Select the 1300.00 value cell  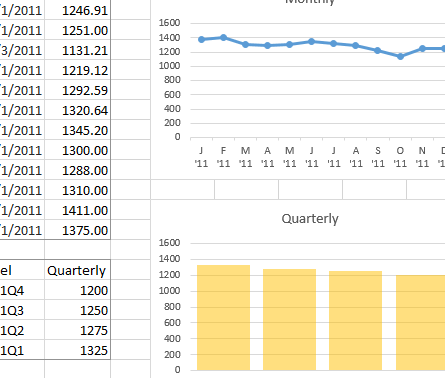(77, 150)
